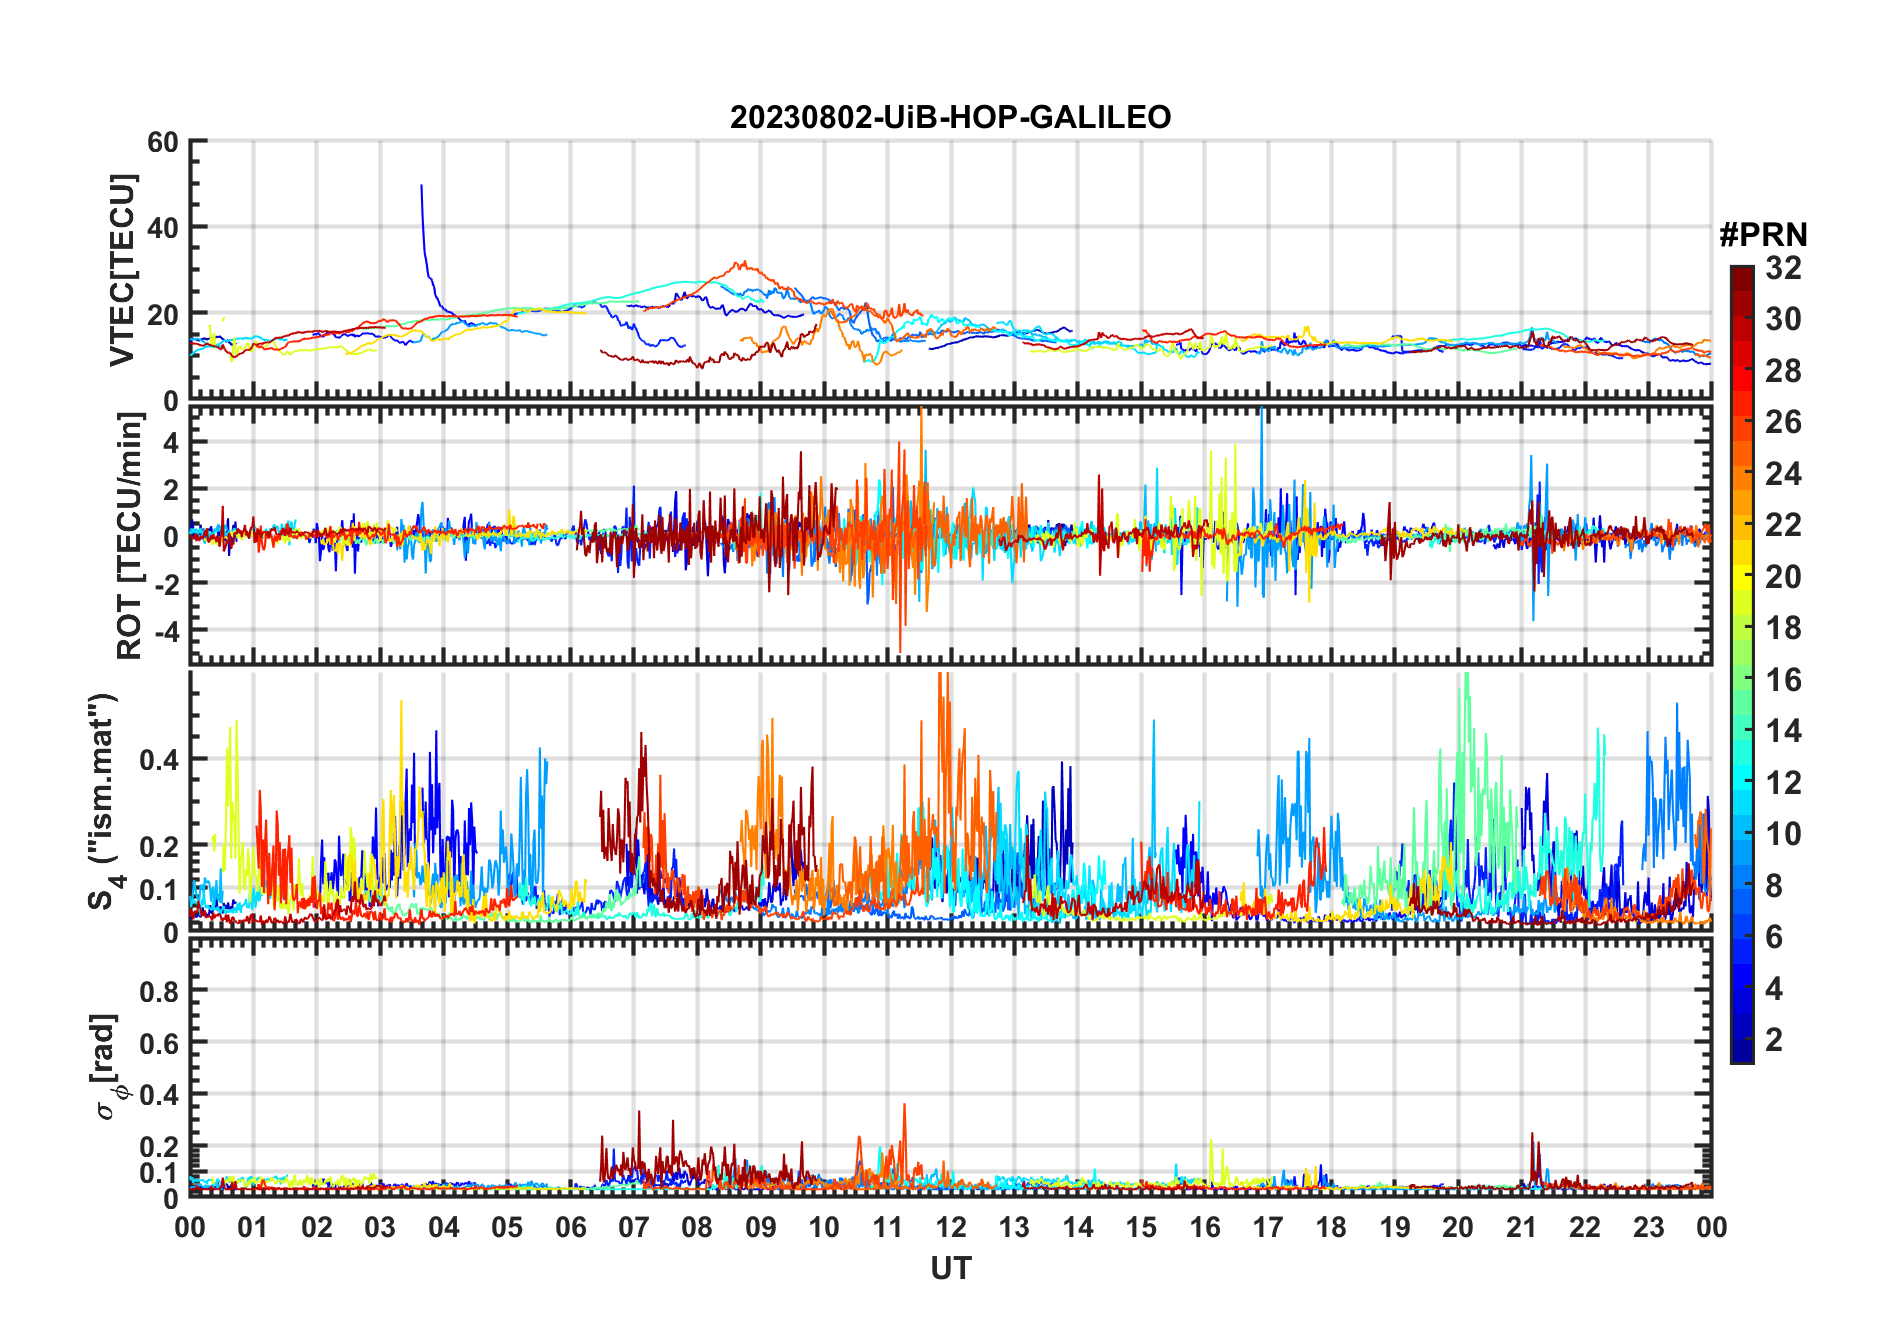Image resolution: width=1902 pixels, height=1330 pixels.
Task: Select the VTEC[TECU] y-axis label
Action: (122, 270)
